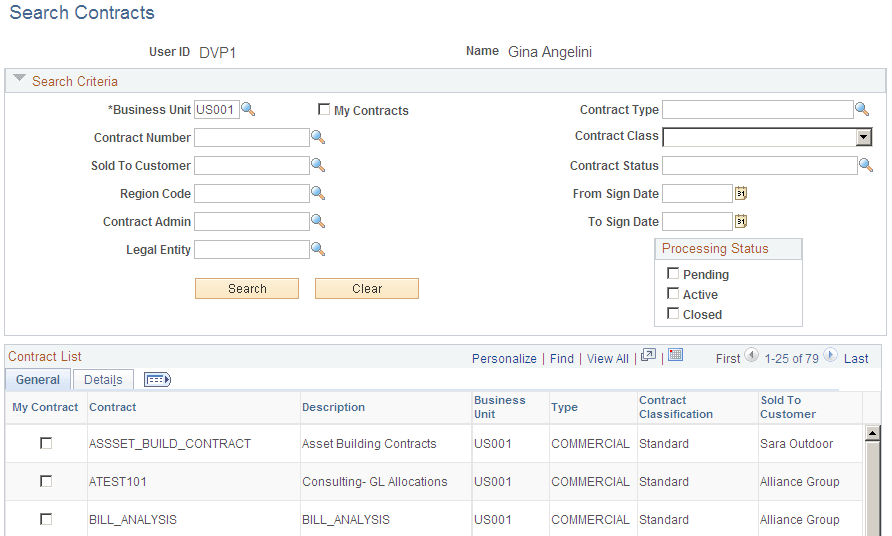Click the Show all columns tab icon

click(158, 380)
